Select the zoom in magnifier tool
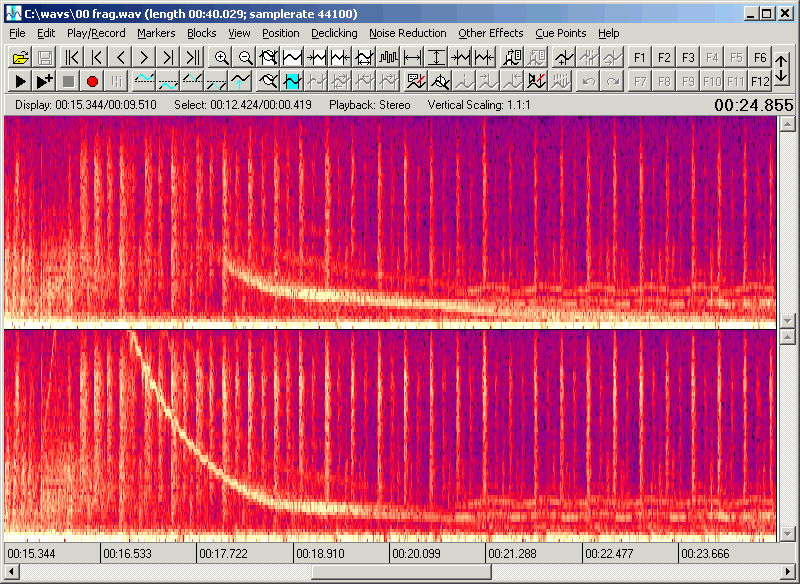 pyautogui.click(x=222, y=57)
